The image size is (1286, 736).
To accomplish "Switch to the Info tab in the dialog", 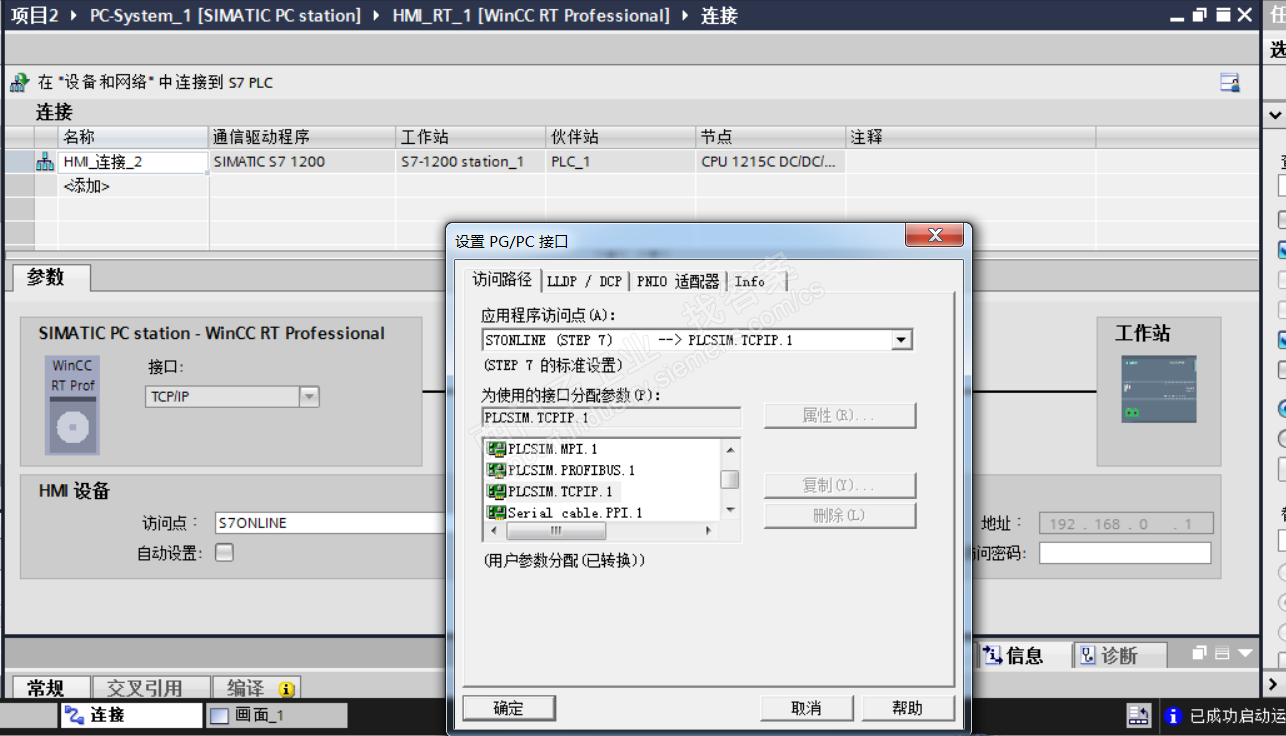I will pyautogui.click(x=750, y=281).
